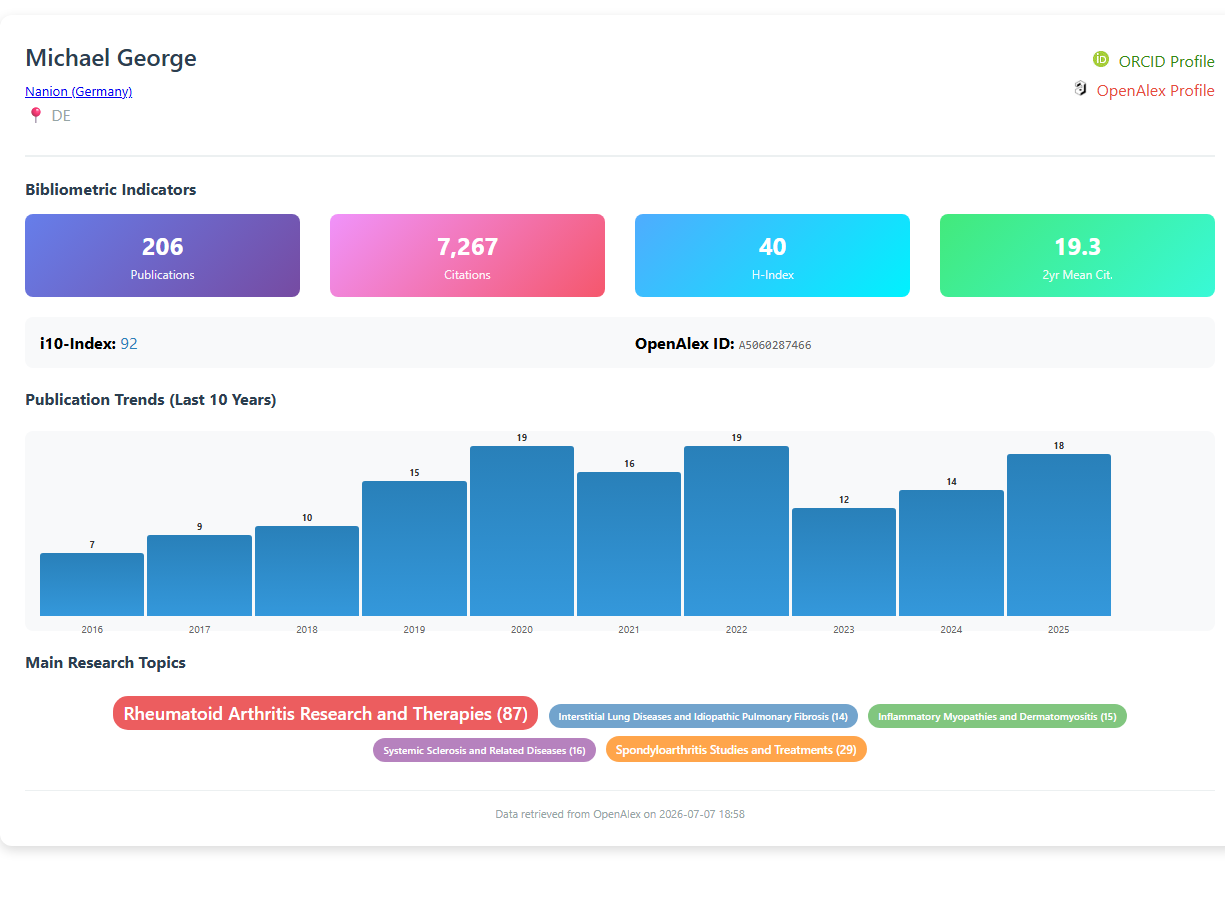The height and width of the screenshot is (904, 1225).
Task: Click the Systemic Sclerosis and Related Diseases tag
Action: coord(484,750)
